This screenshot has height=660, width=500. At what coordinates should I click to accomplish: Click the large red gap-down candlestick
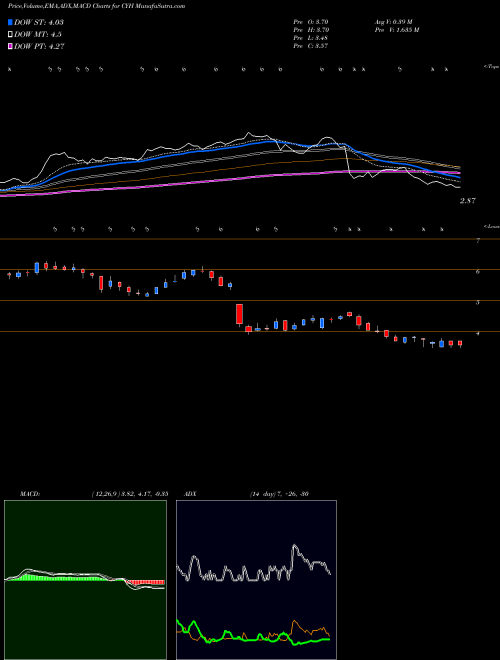pyautogui.click(x=239, y=314)
